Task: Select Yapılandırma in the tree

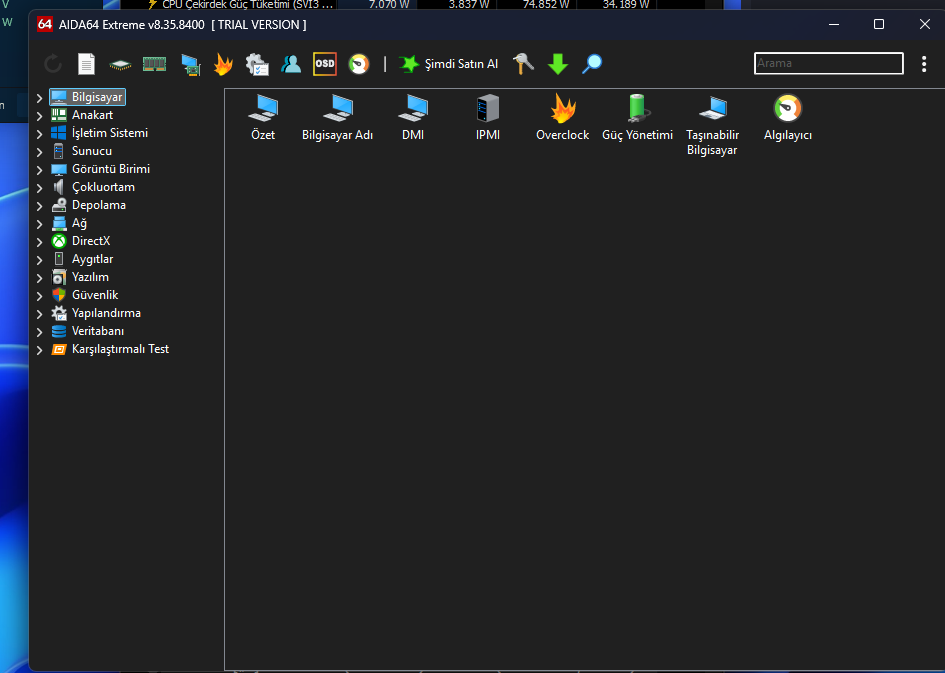Action: coord(96,313)
